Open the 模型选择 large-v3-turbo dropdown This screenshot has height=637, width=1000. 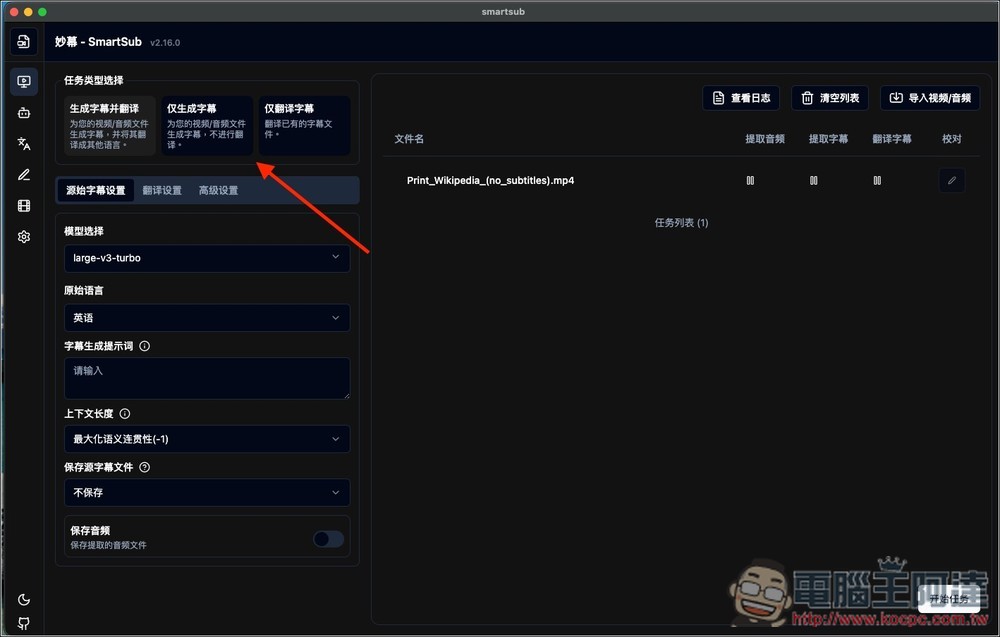point(207,258)
